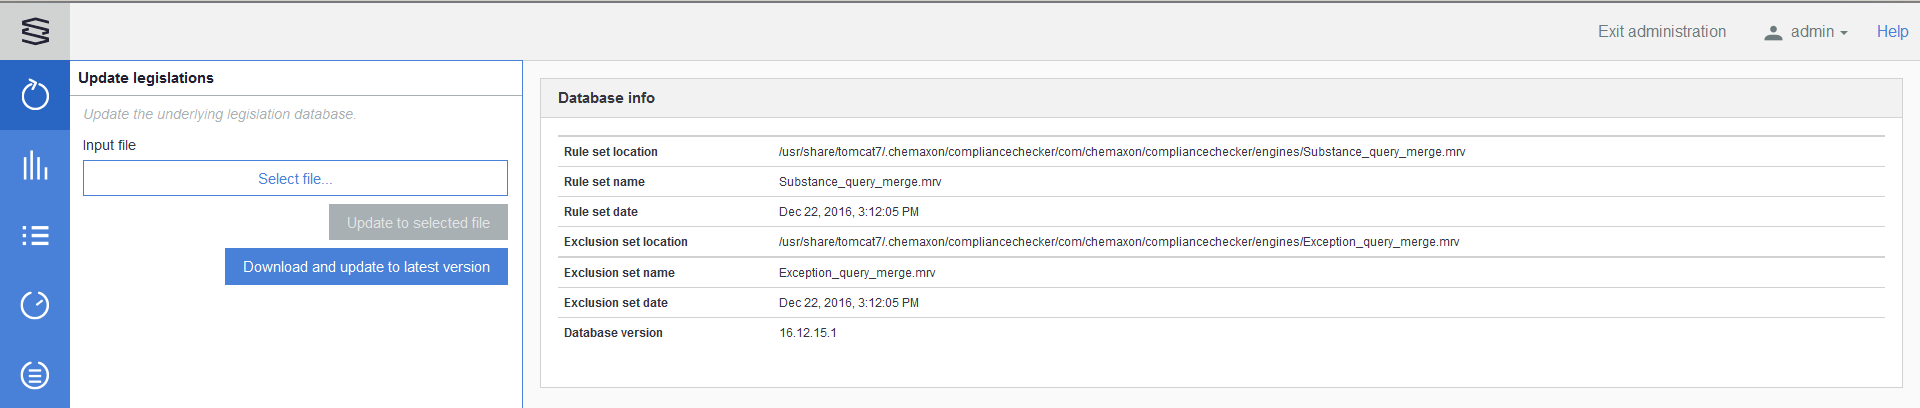
Task: Open the gauge dial sidebar icon
Action: click(35, 305)
